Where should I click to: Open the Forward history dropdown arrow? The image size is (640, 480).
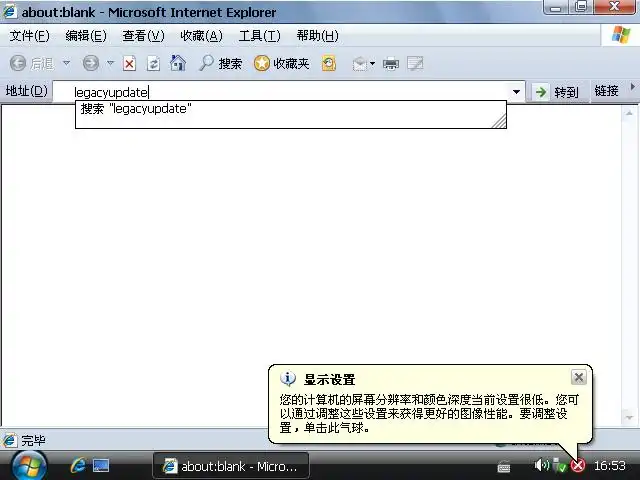point(110,63)
